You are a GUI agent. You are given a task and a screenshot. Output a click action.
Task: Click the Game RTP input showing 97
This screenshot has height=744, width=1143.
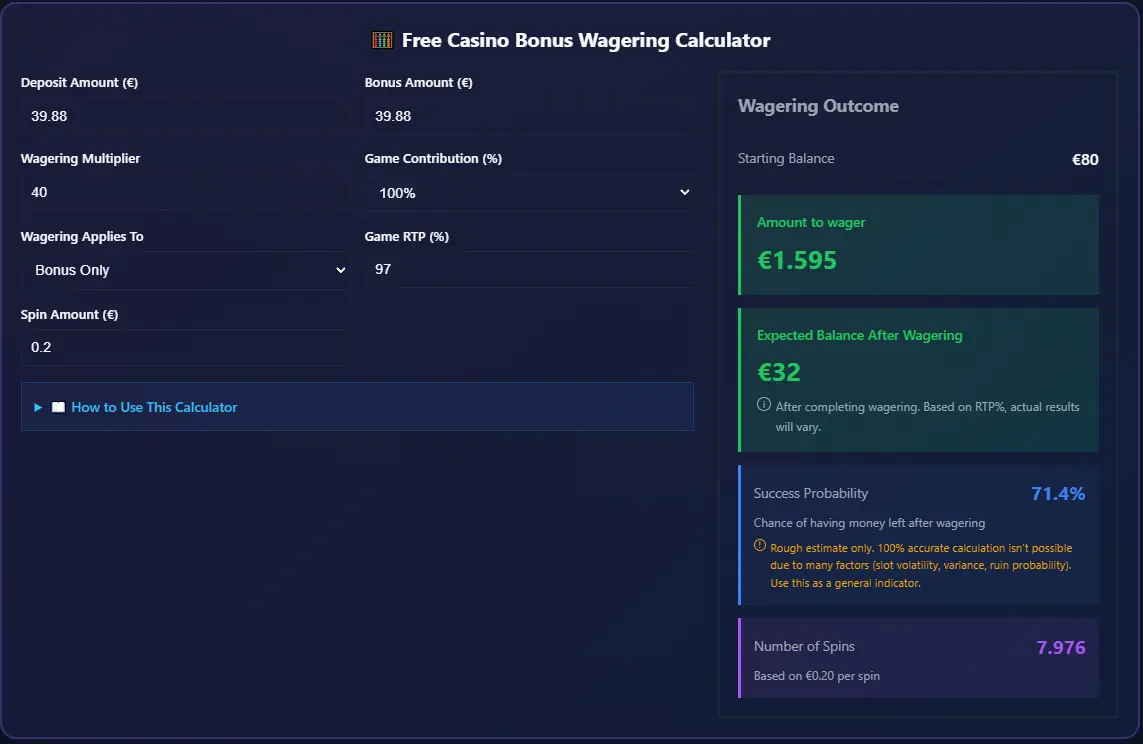[x=528, y=270]
